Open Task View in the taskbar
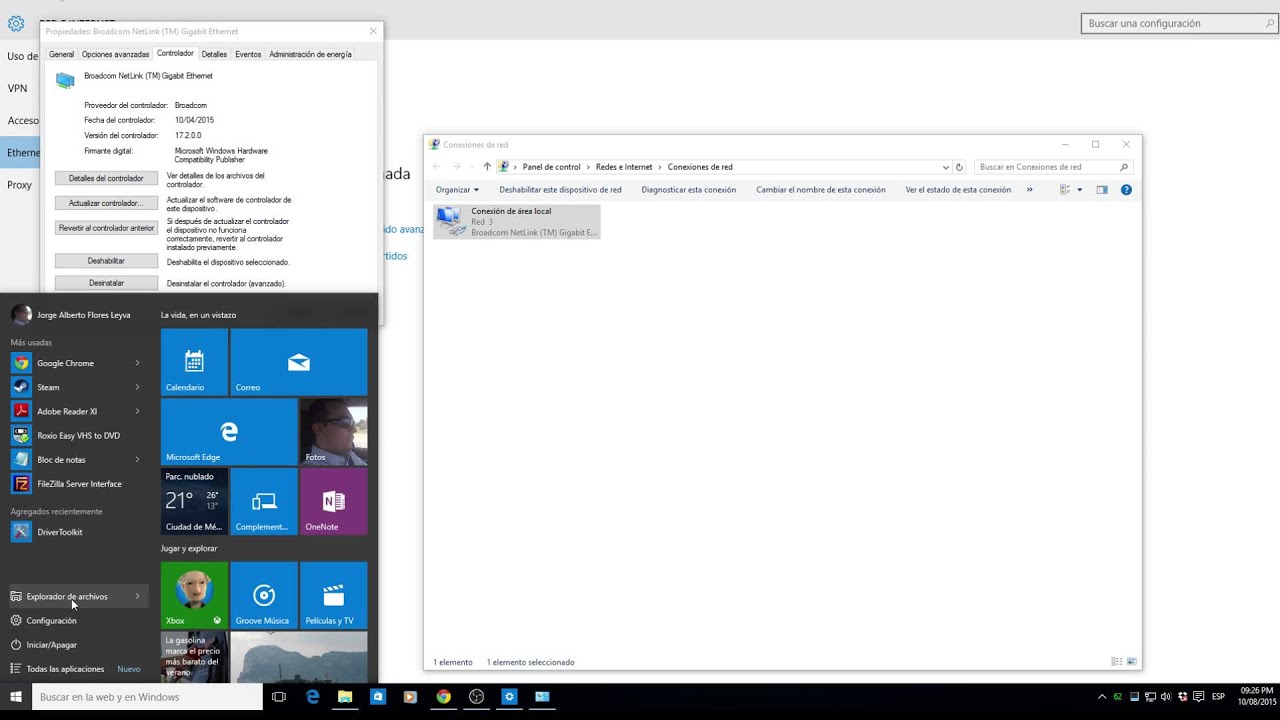The height and width of the screenshot is (720, 1280). 279,697
